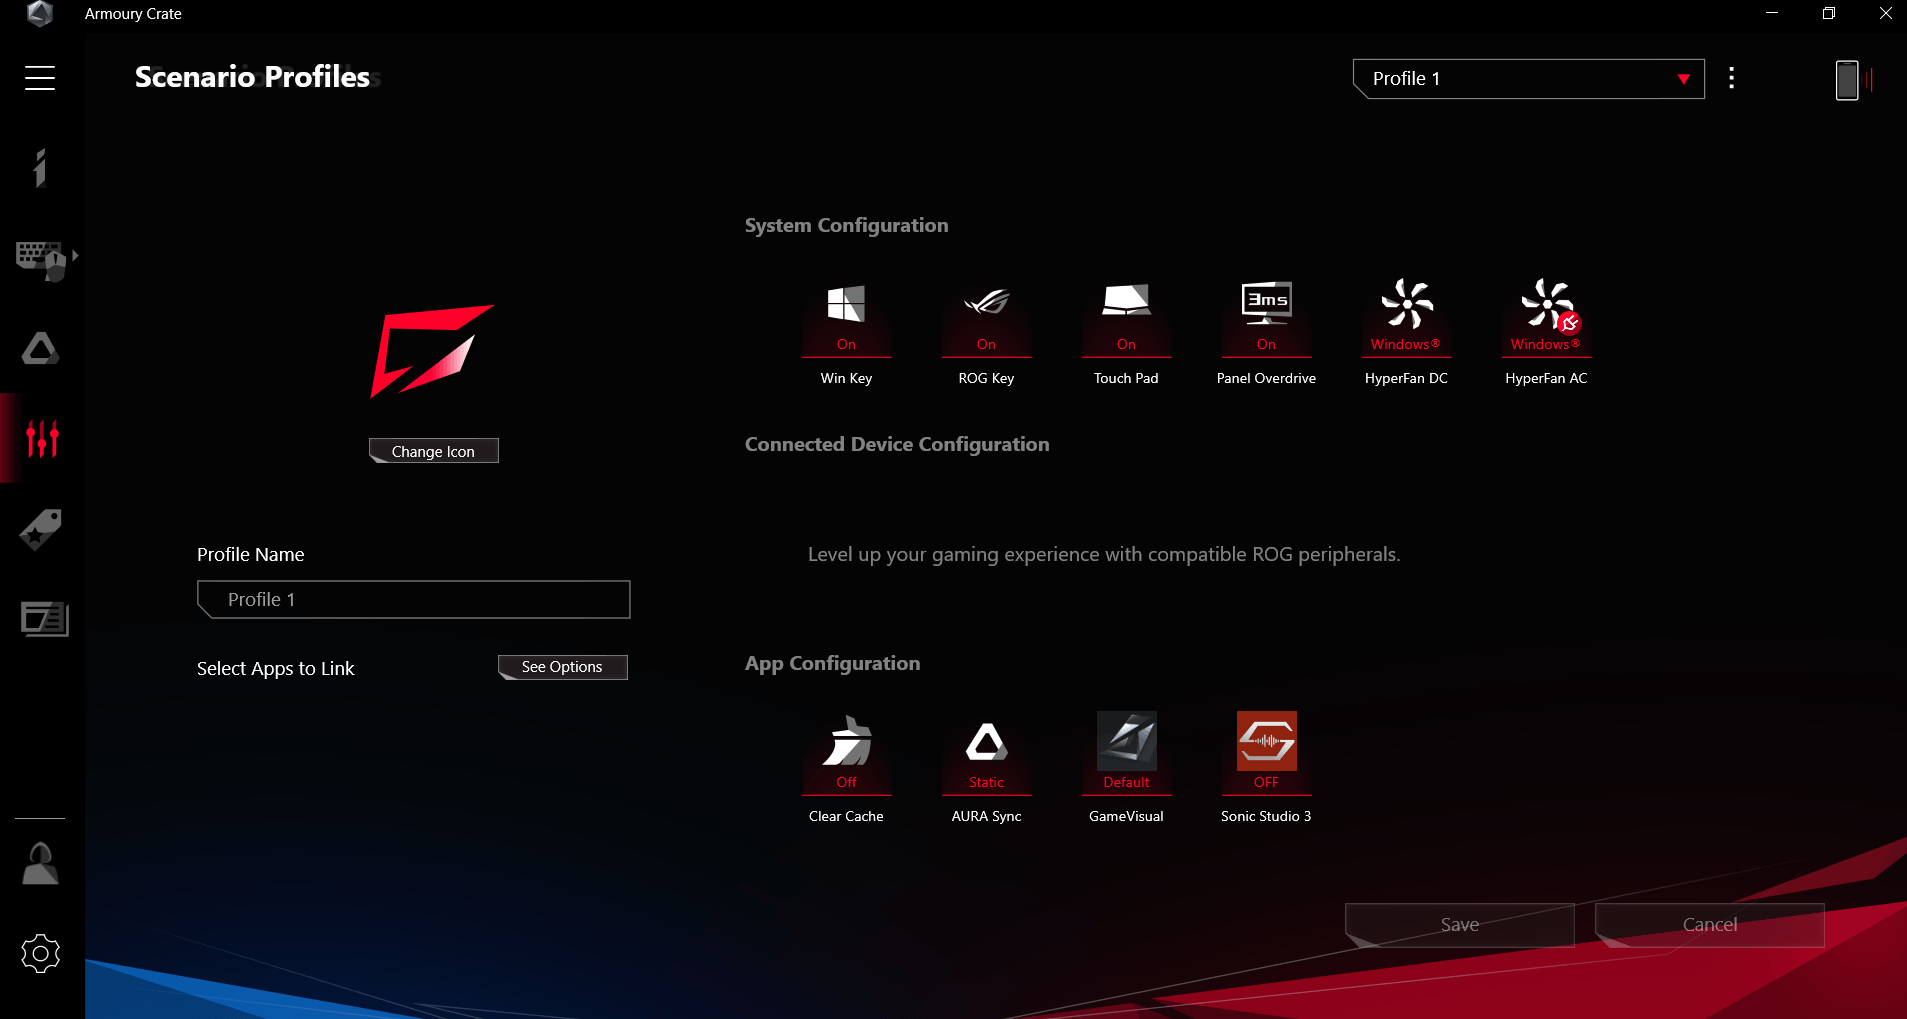Open the Profile 1 dropdown
The image size is (1907, 1019).
click(1528, 79)
